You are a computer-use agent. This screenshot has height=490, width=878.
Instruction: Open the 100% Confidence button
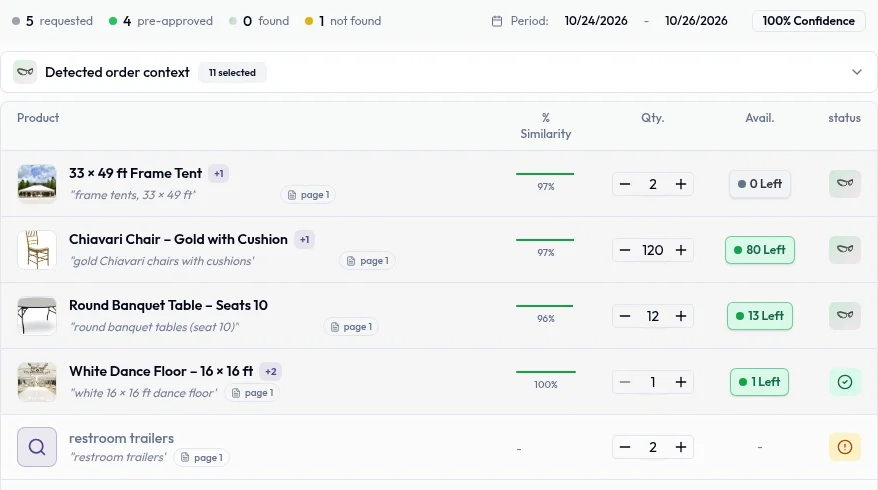point(808,21)
